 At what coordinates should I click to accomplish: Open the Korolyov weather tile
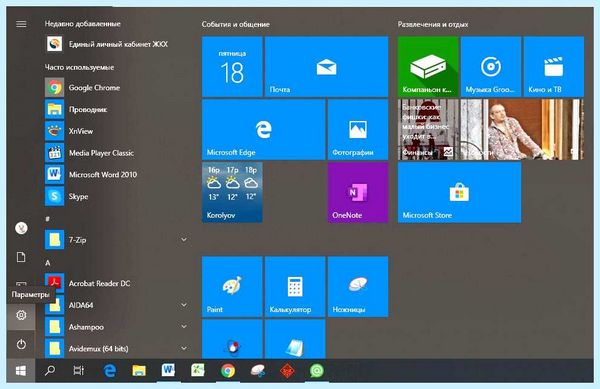(x=232, y=192)
